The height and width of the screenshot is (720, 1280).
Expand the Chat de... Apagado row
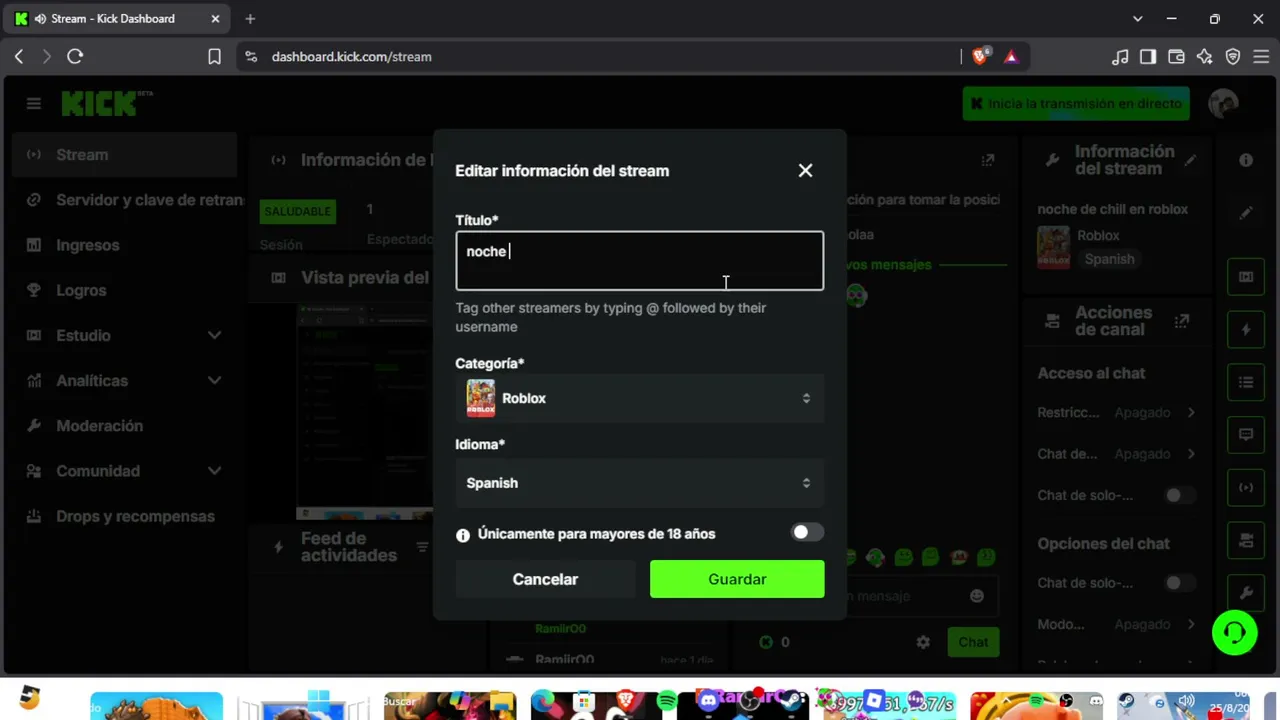coord(1116,454)
